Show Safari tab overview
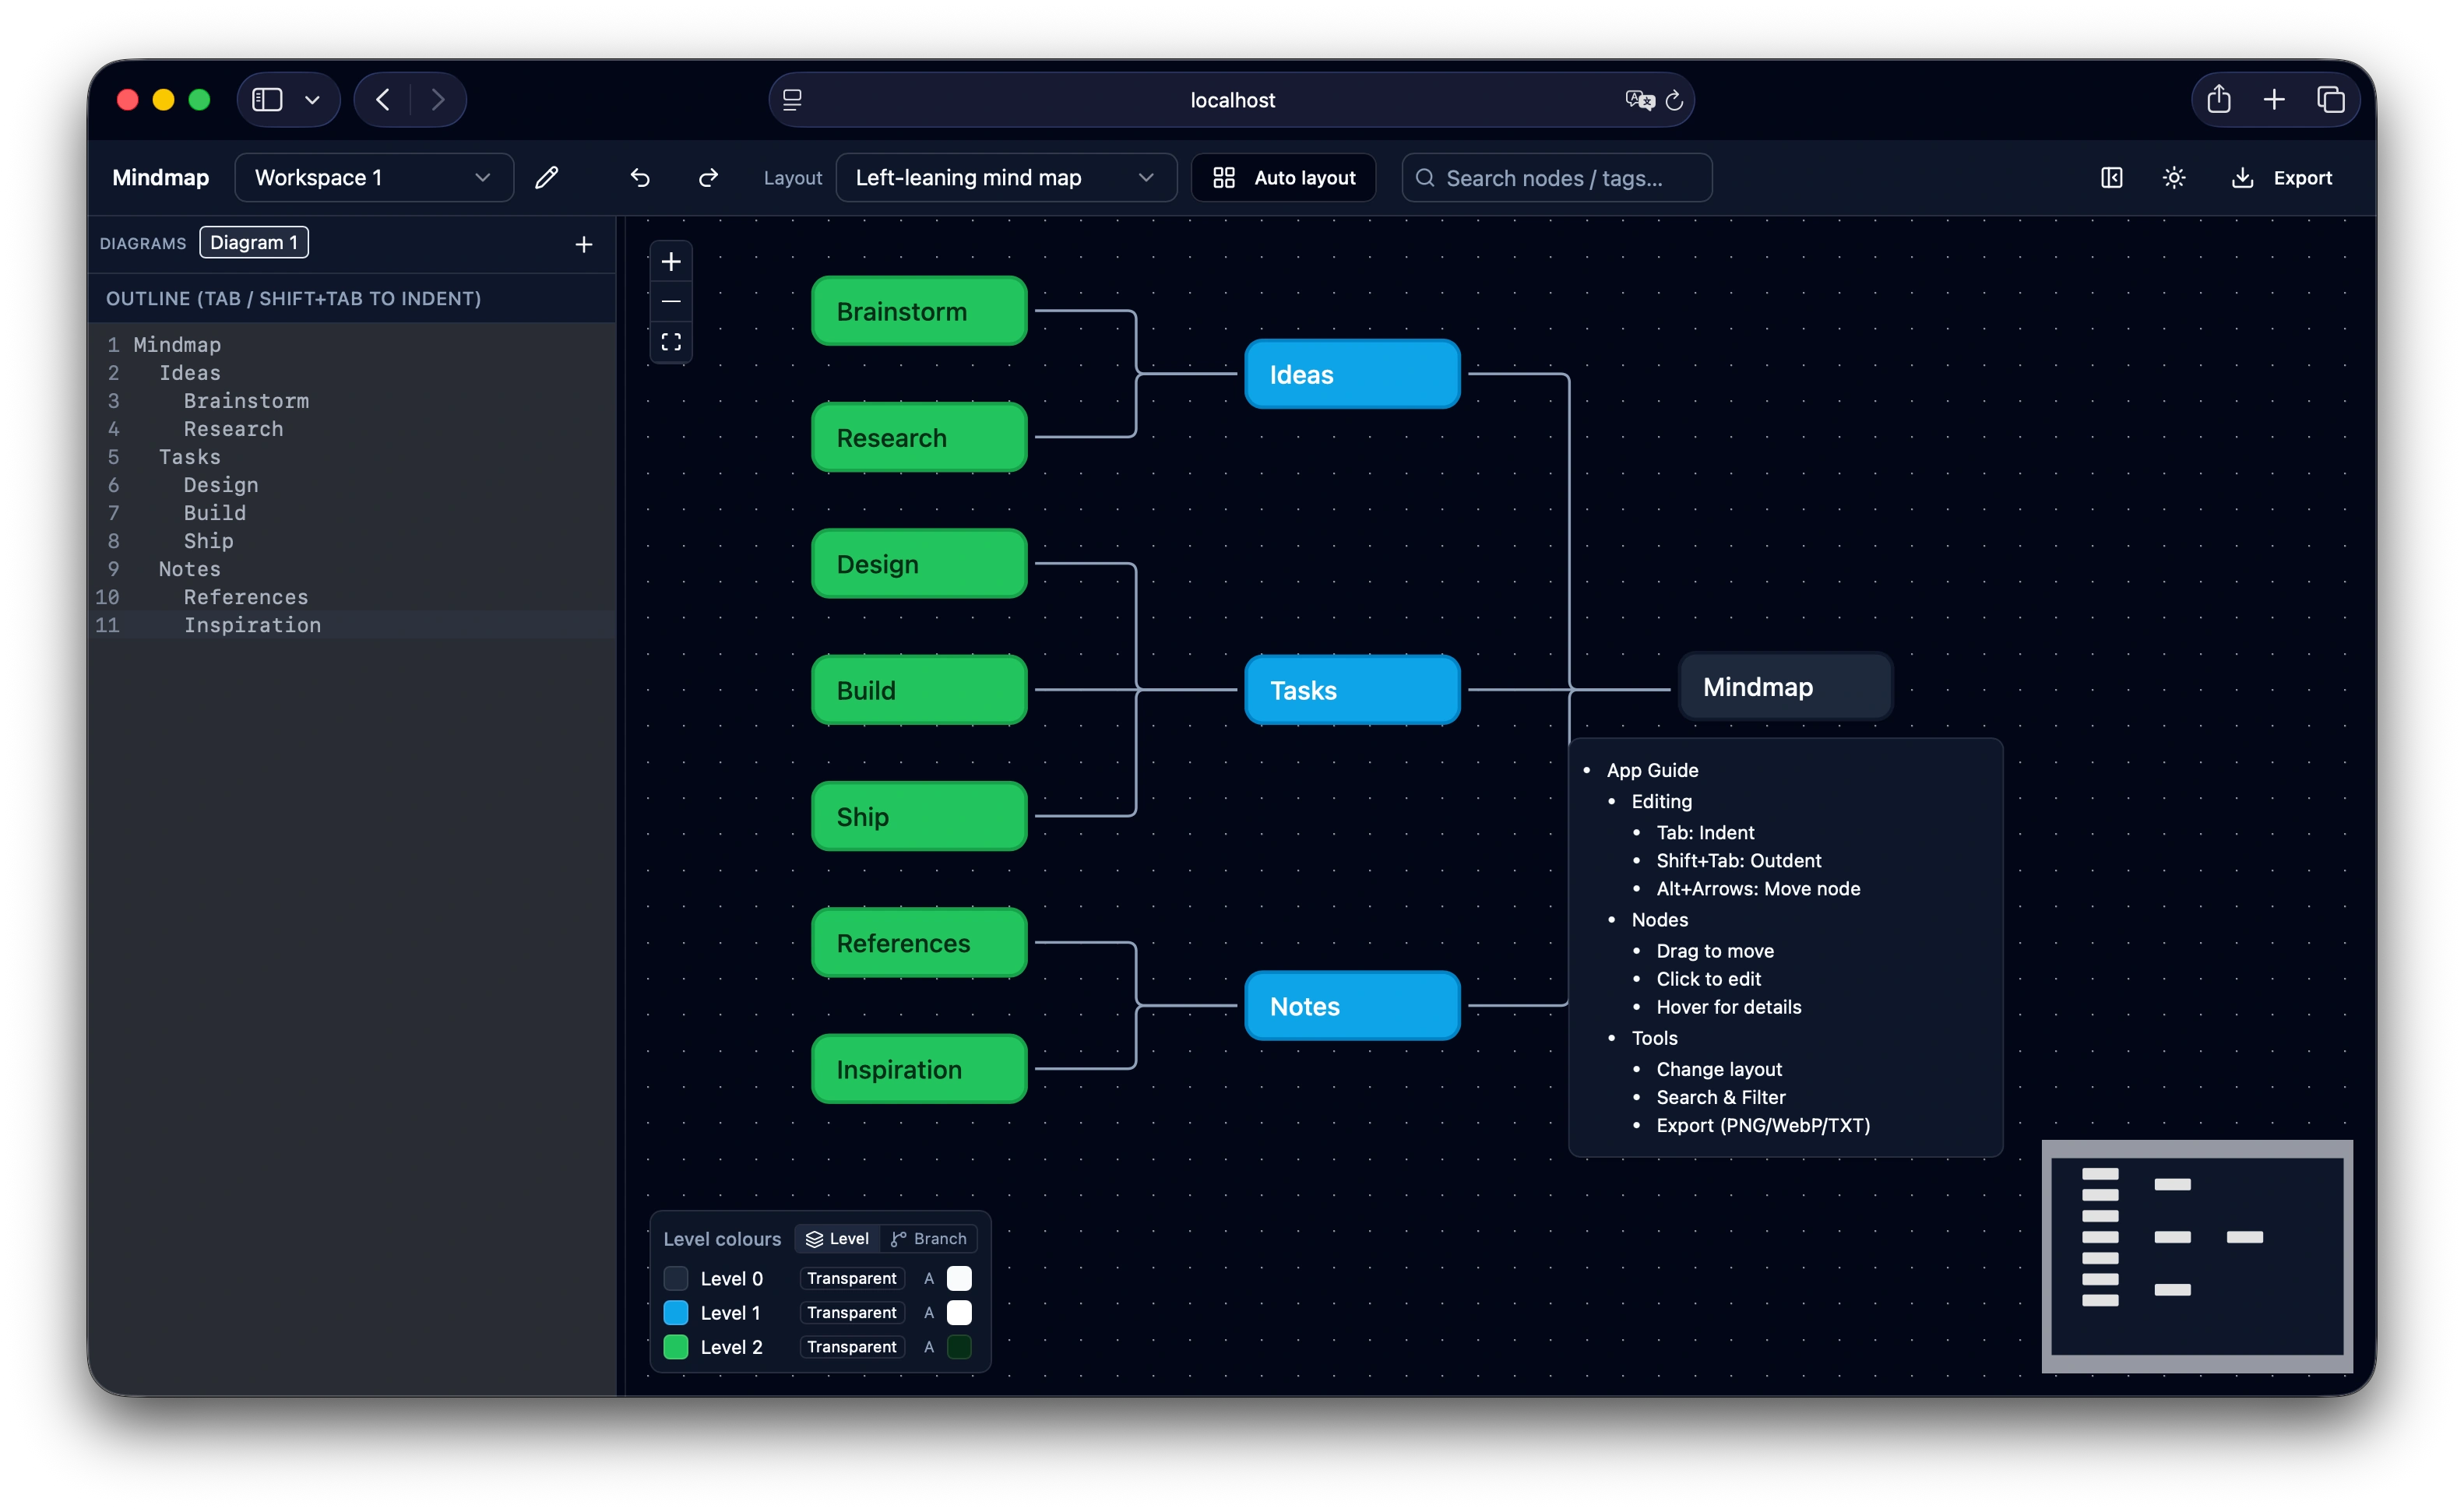The image size is (2464, 1512). (x=2330, y=99)
